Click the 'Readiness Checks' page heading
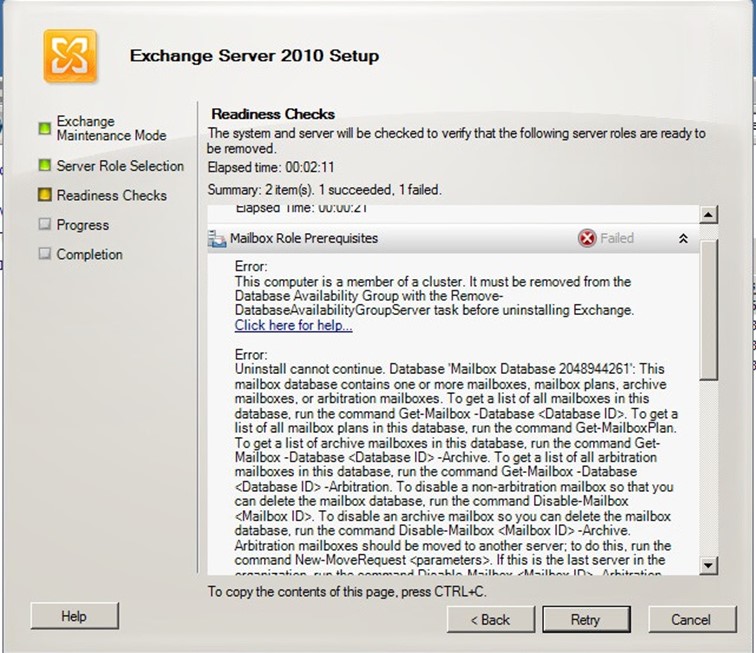The height and width of the screenshot is (653, 756). (273, 114)
